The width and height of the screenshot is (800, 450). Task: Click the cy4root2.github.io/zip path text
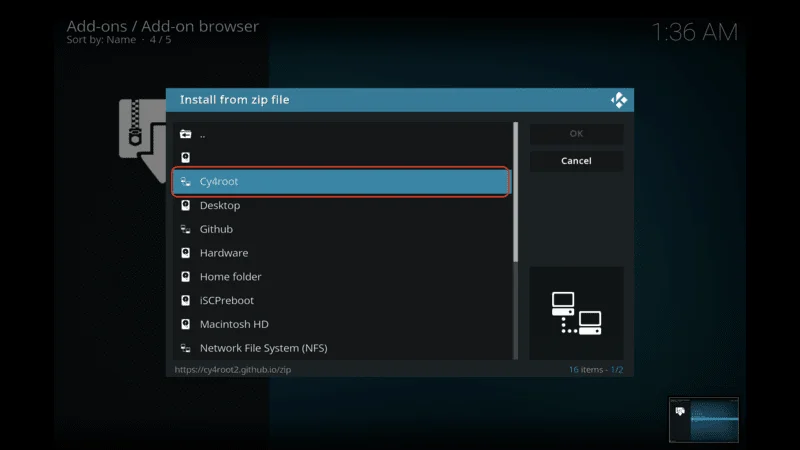tap(233, 369)
